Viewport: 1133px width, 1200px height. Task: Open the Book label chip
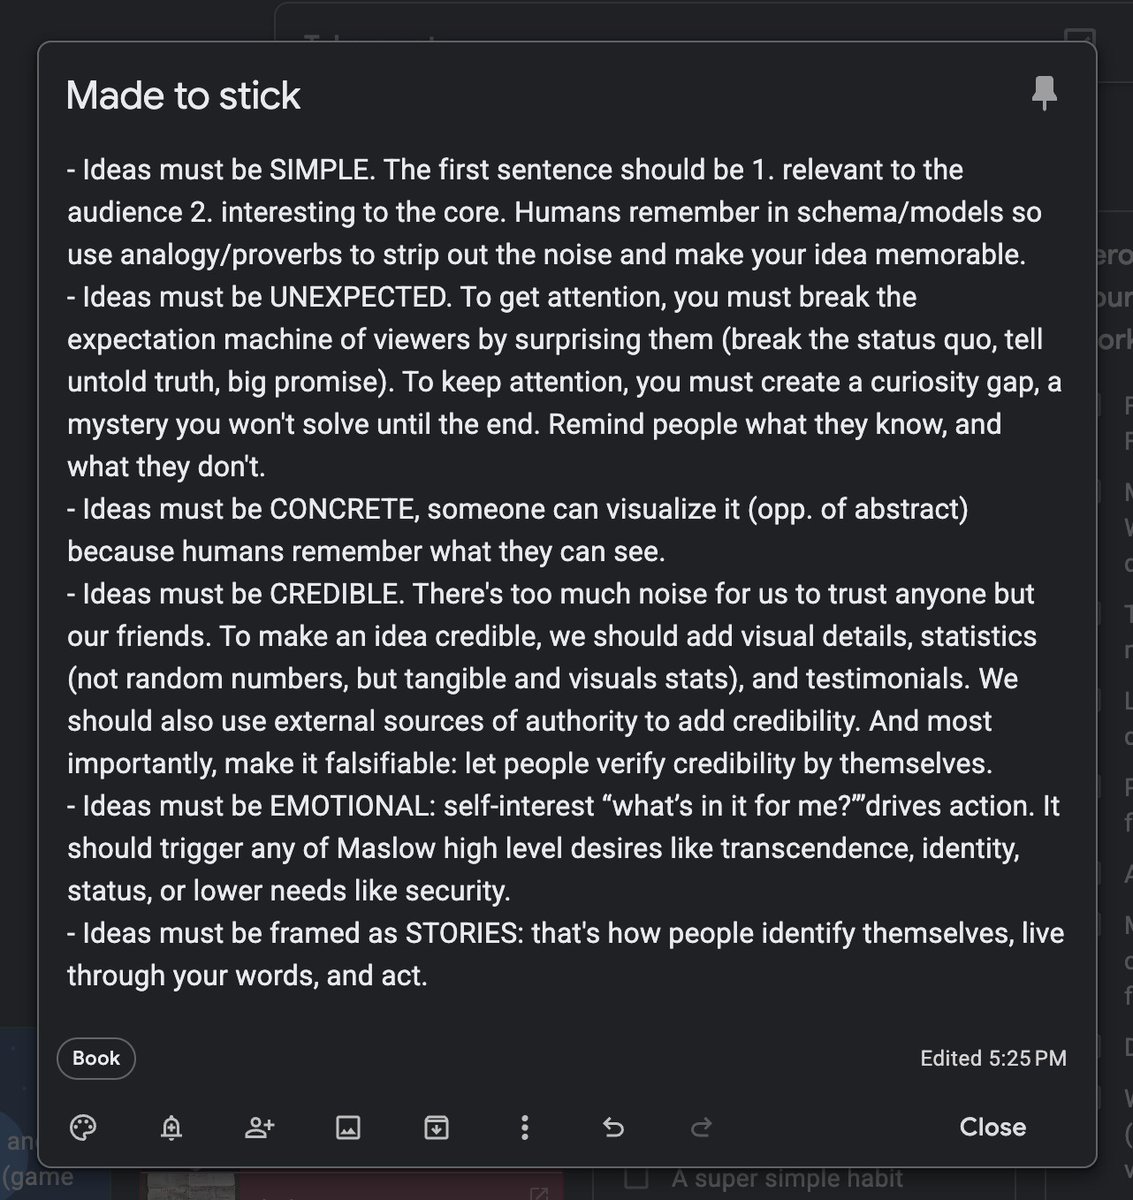click(96, 1058)
